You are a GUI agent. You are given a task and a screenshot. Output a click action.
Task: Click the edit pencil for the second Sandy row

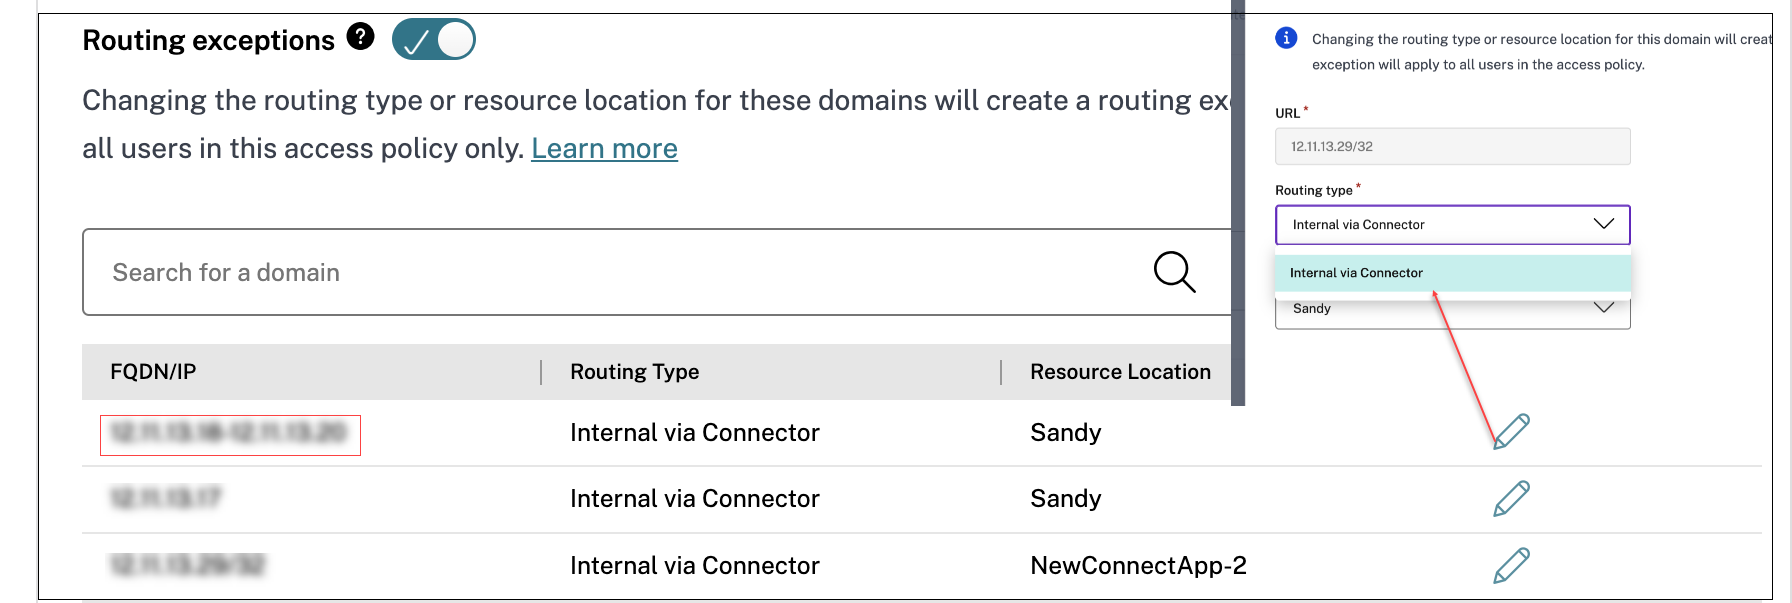point(1511,498)
